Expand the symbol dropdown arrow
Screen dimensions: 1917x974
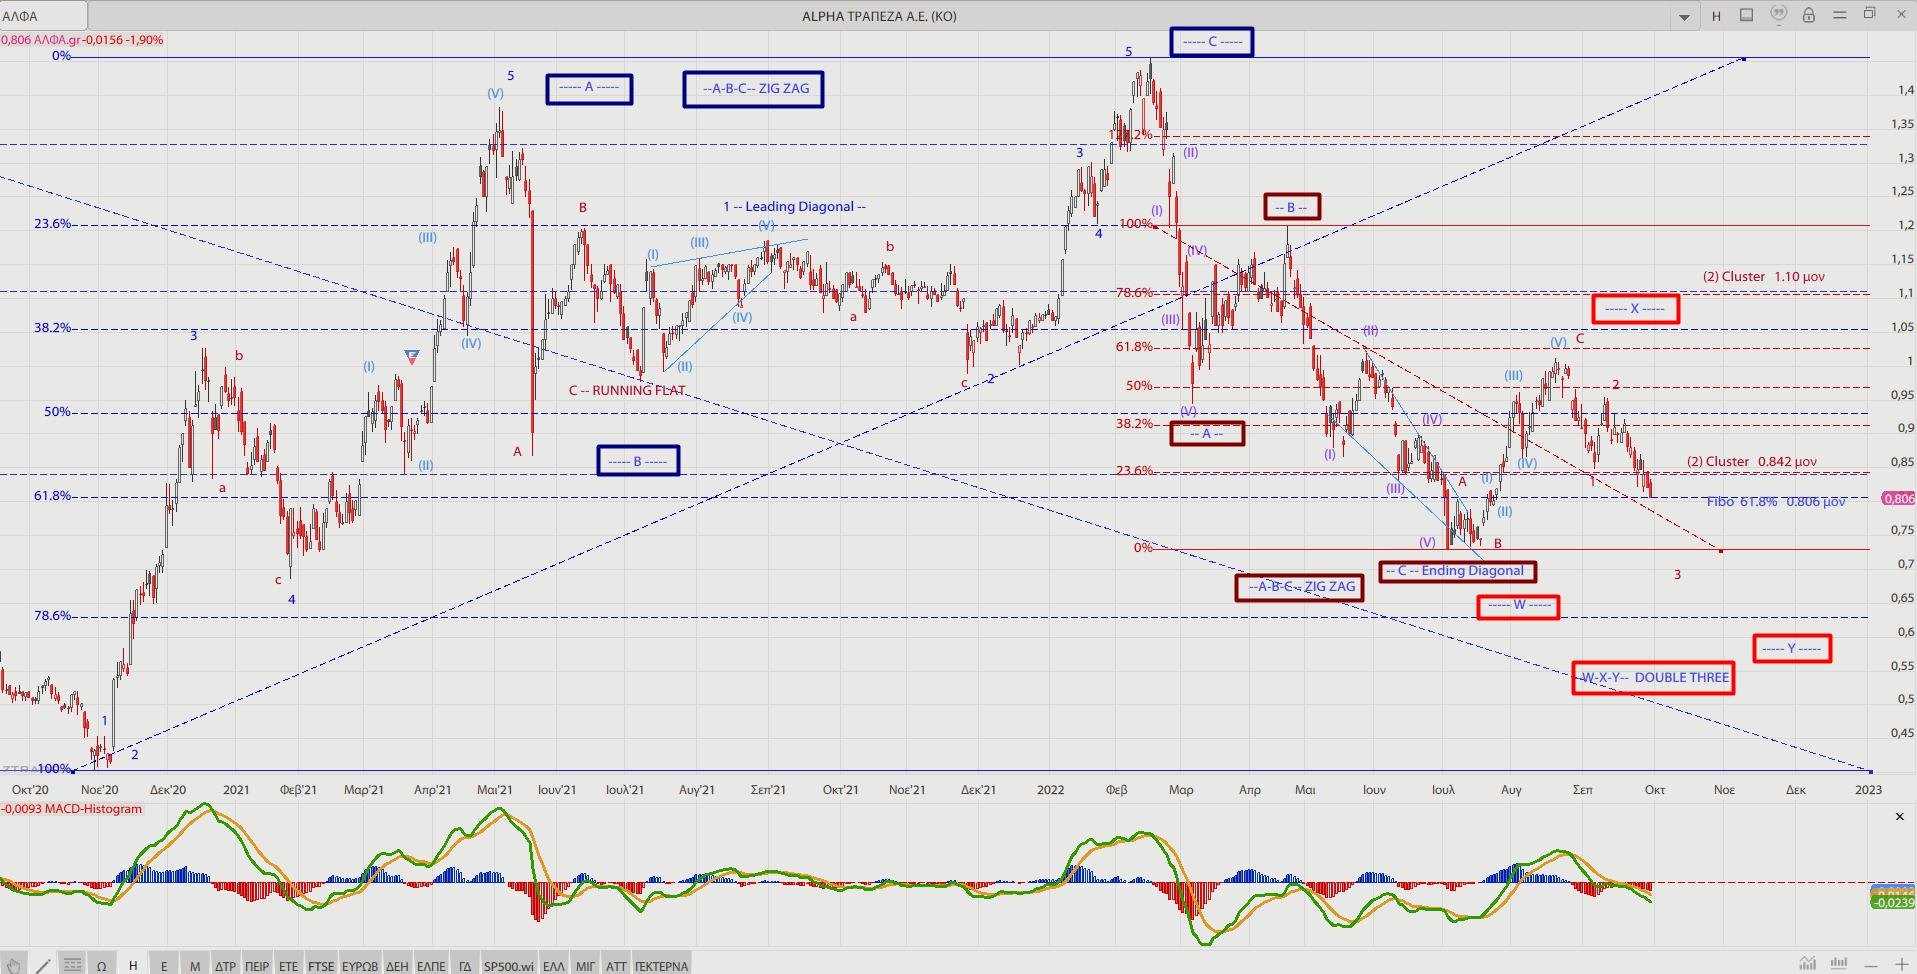pyautogui.click(x=1684, y=16)
